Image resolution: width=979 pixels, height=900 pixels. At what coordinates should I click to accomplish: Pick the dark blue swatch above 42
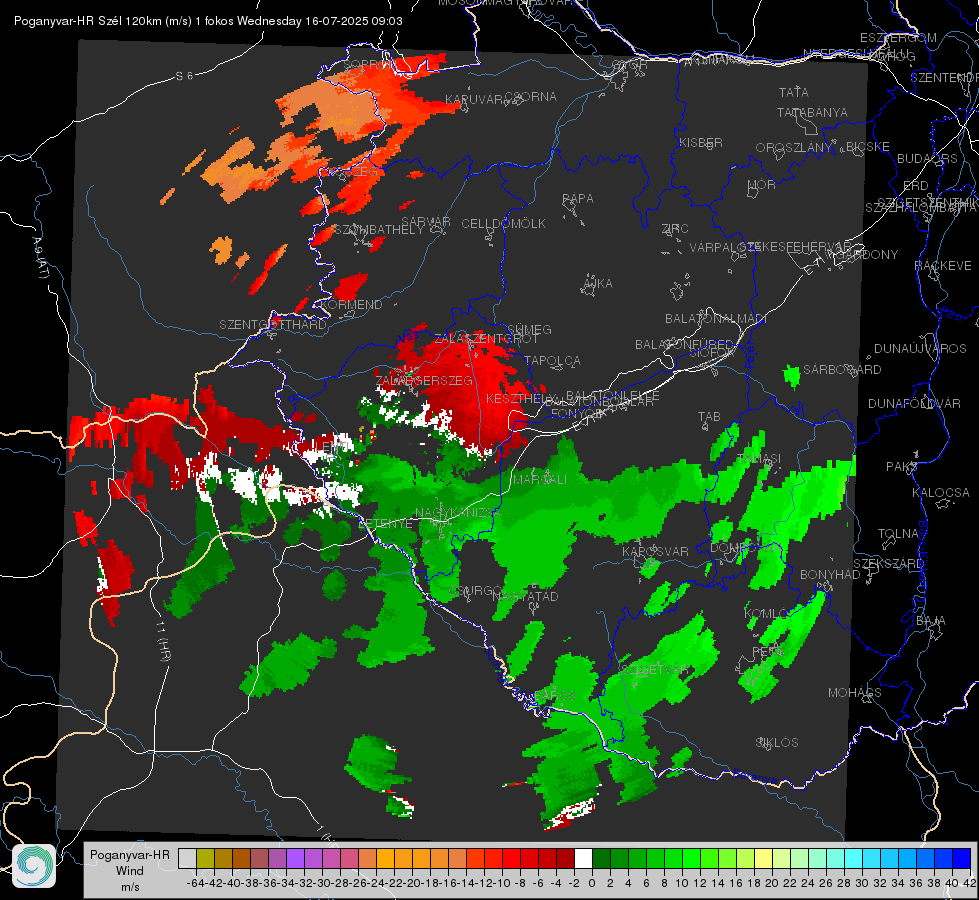click(962, 859)
